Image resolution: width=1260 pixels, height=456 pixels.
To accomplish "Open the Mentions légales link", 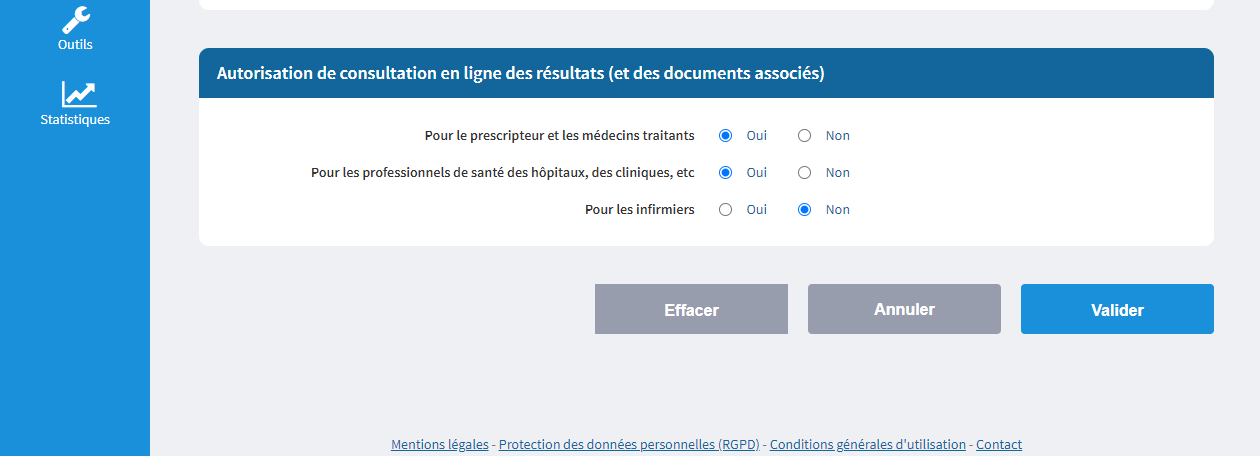I will tap(440, 444).
